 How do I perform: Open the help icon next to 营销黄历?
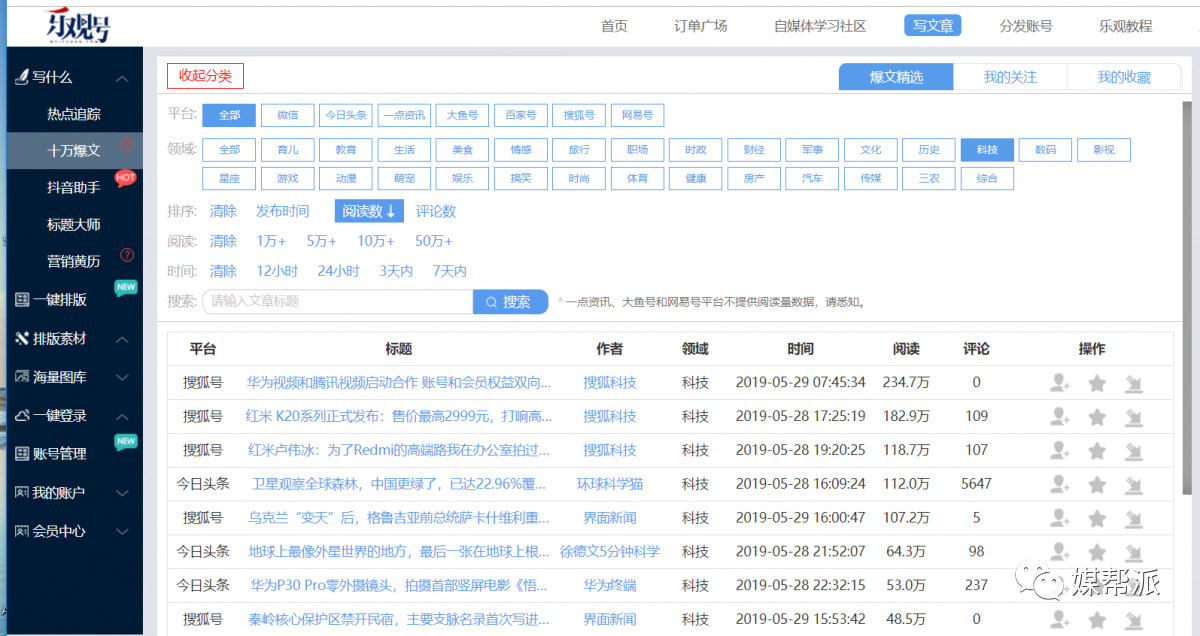(x=127, y=255)
